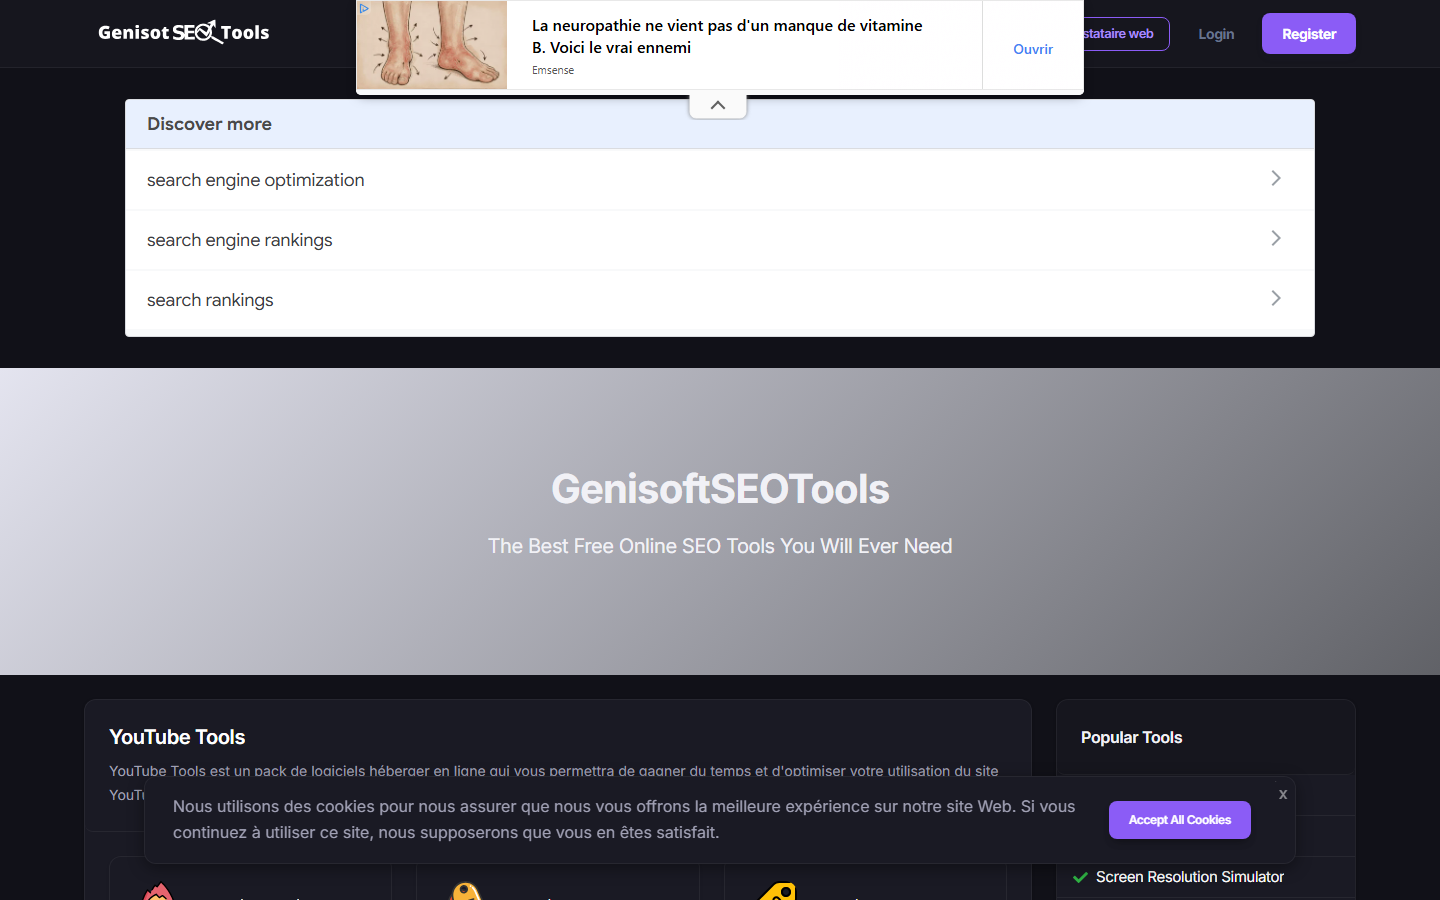The width and height of the screenshot is (1440, 900).
Task: Accept all cookies in the banner
Action: click(x=1180, y=820)
